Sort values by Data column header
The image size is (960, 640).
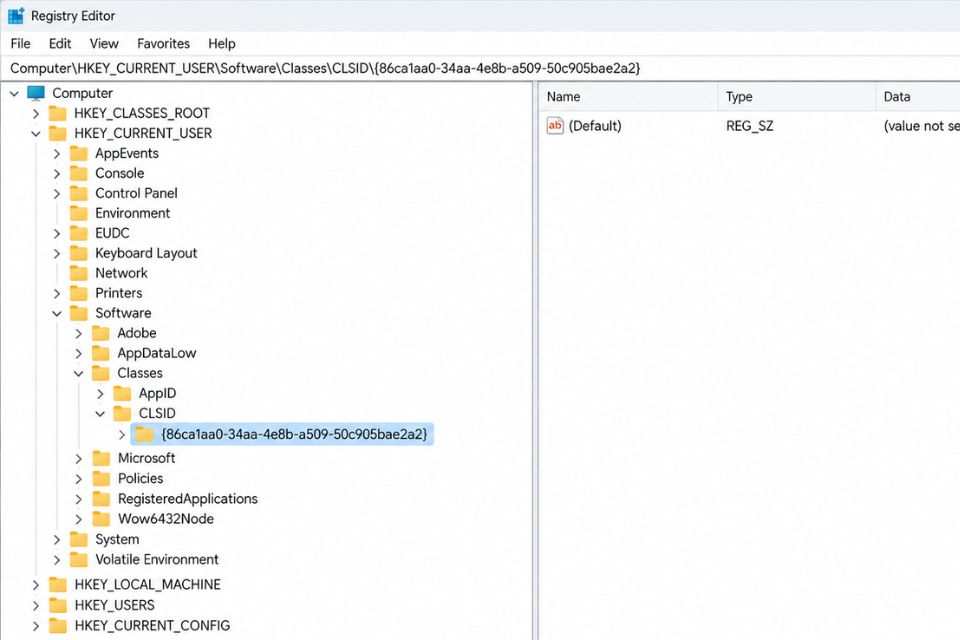click(918, 97)
